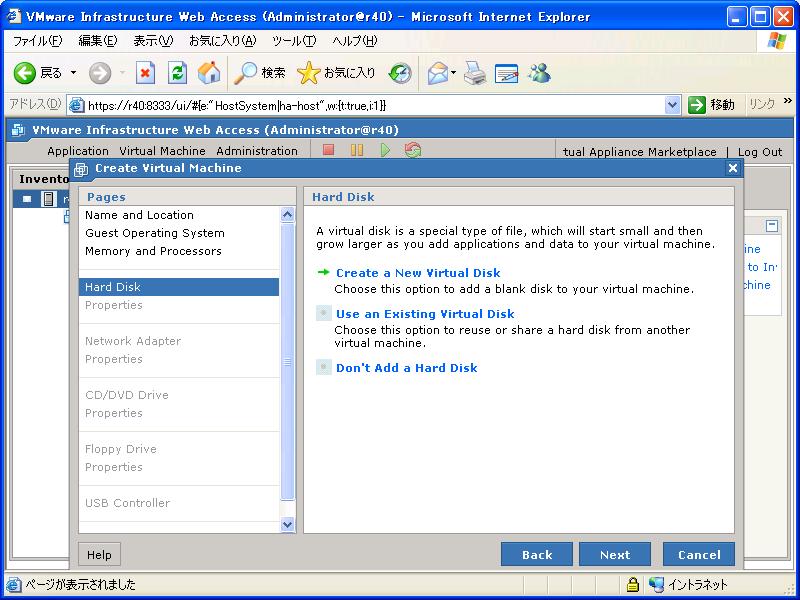Collapse the panel with minus icon
This screenshot has height=600, width=800.
pyautogui.click(x=772, y=226)
